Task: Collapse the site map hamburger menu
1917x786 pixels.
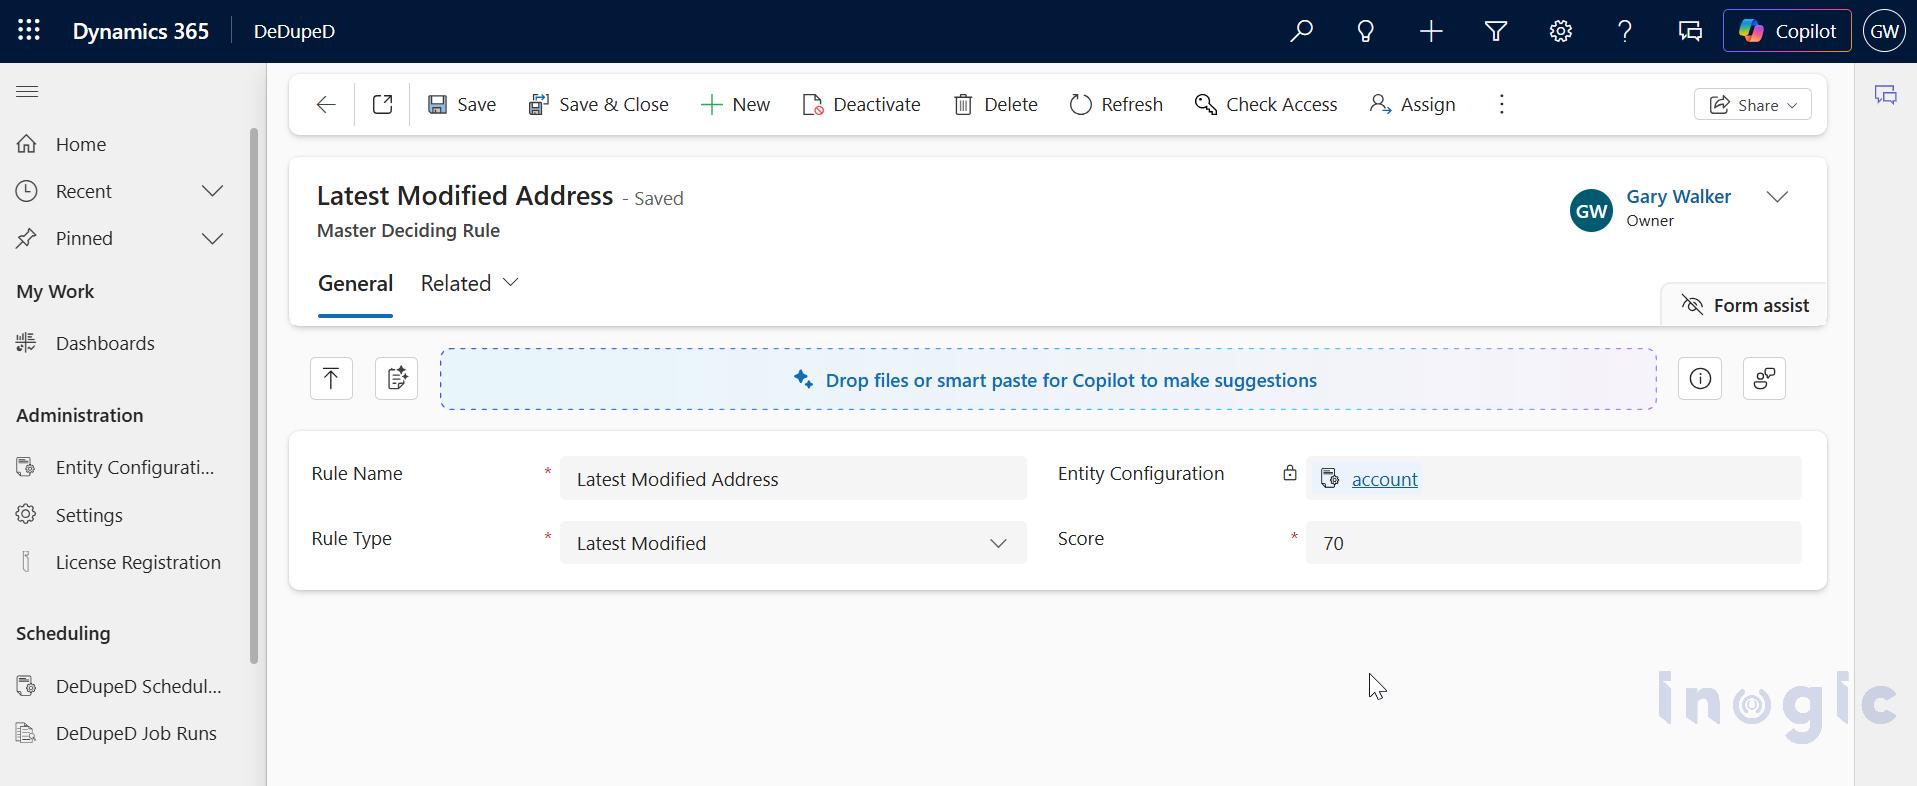Action: click(27, 92)
